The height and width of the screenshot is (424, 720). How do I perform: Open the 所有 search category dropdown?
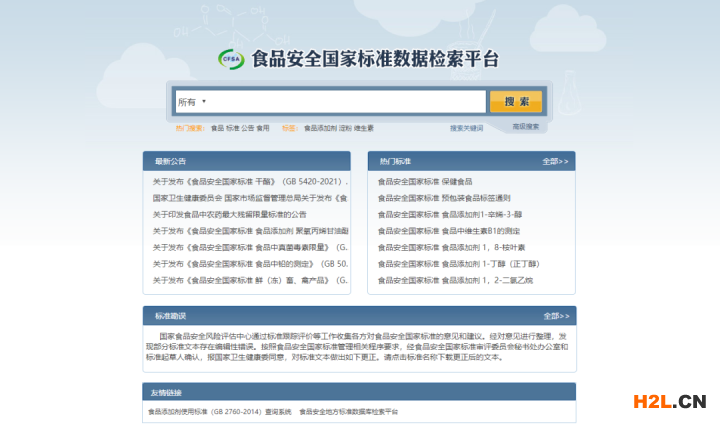(191, 102)
